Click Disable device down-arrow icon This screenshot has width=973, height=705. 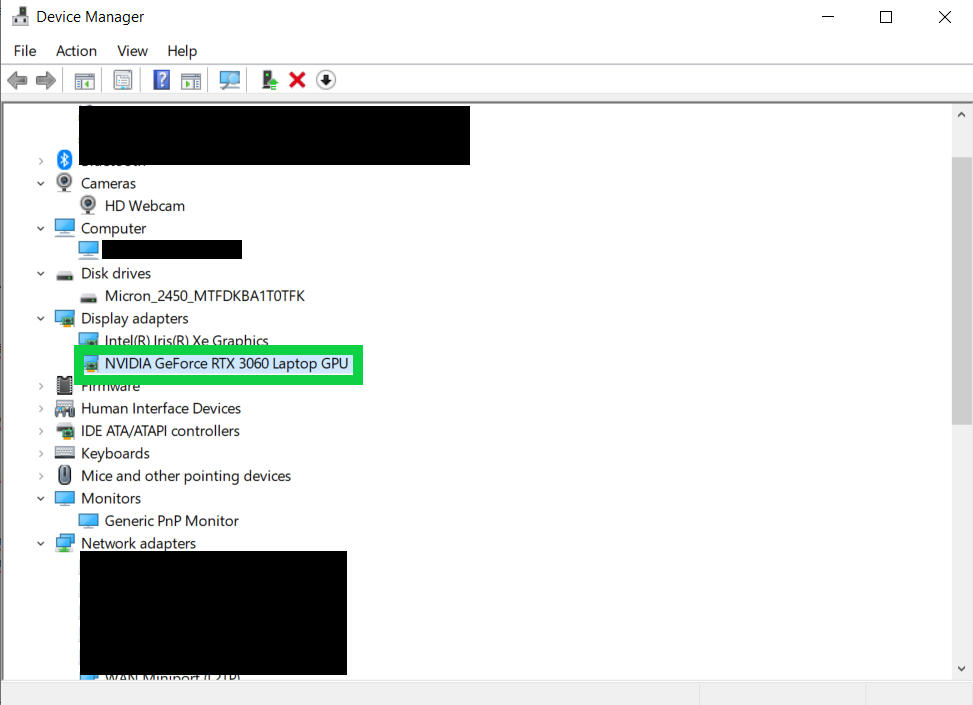[x=326, y=80]
